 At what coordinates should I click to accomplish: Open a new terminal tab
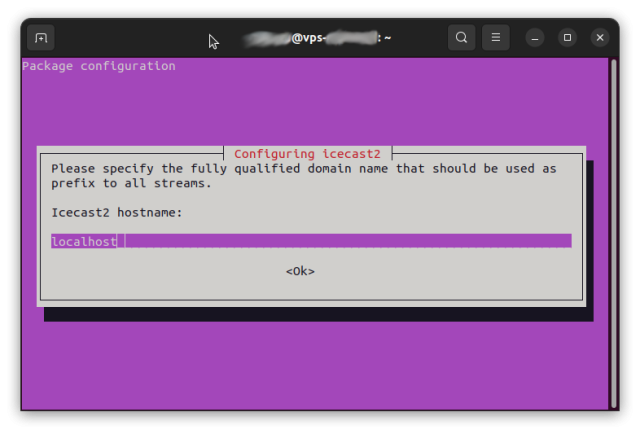coord(41,38)
